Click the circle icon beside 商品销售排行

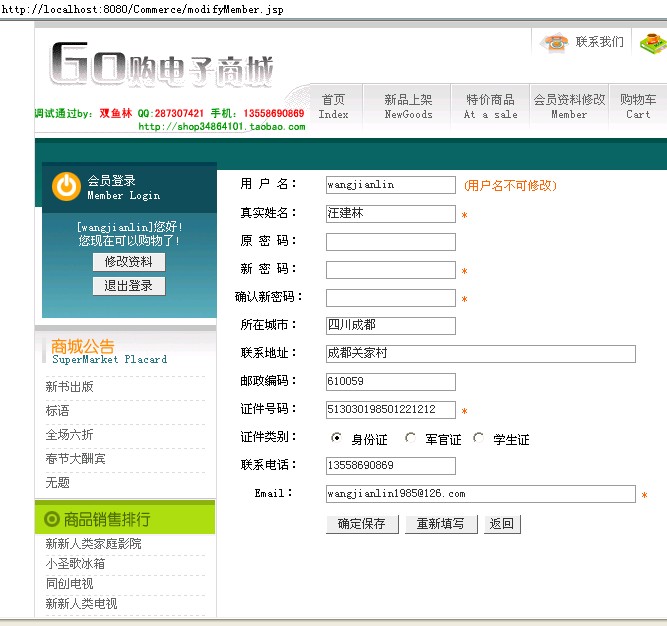point(52,519)
